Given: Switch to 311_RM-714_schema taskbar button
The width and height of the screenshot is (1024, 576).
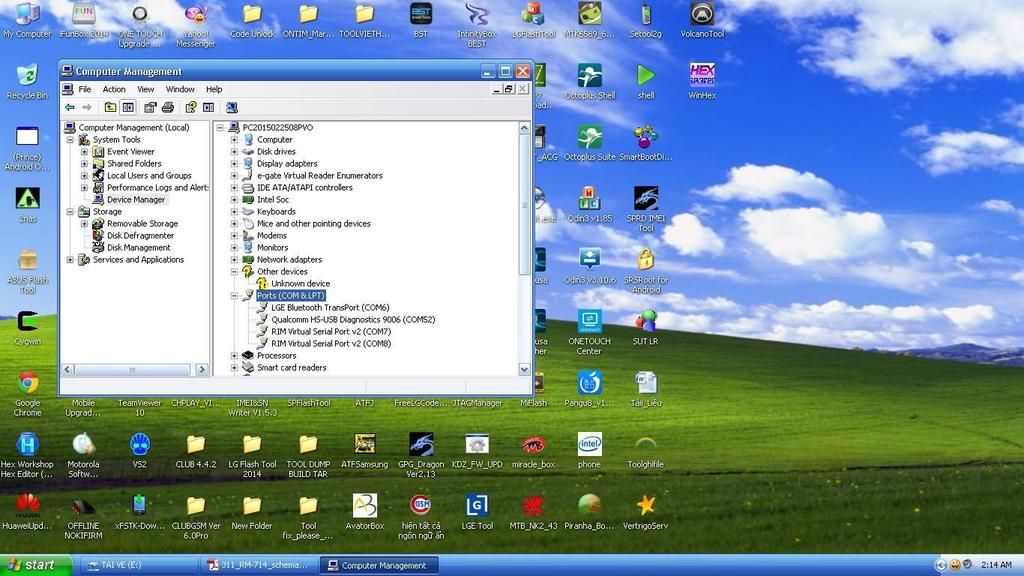Looking at the screenshot, I should pos(259,565).
